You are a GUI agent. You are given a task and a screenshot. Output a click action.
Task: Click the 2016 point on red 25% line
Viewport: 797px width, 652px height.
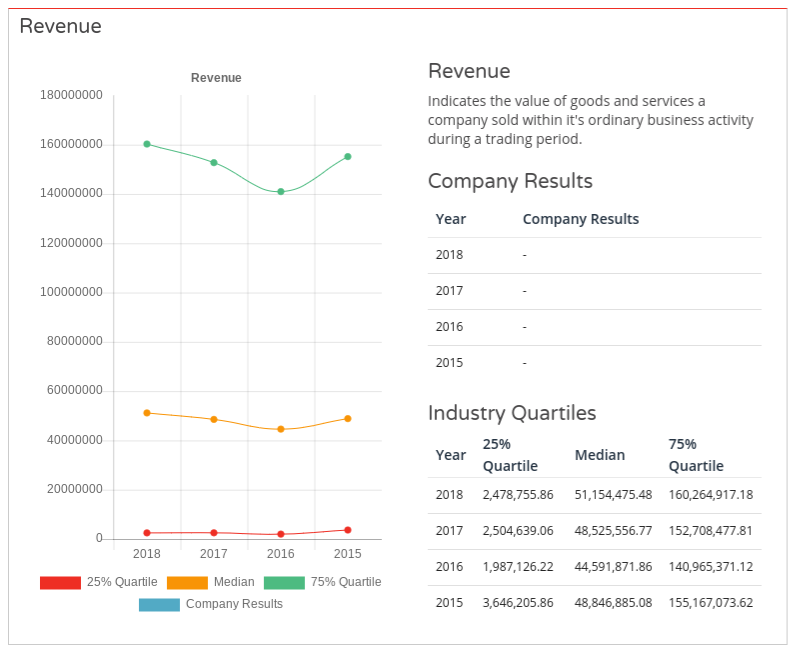281,534
